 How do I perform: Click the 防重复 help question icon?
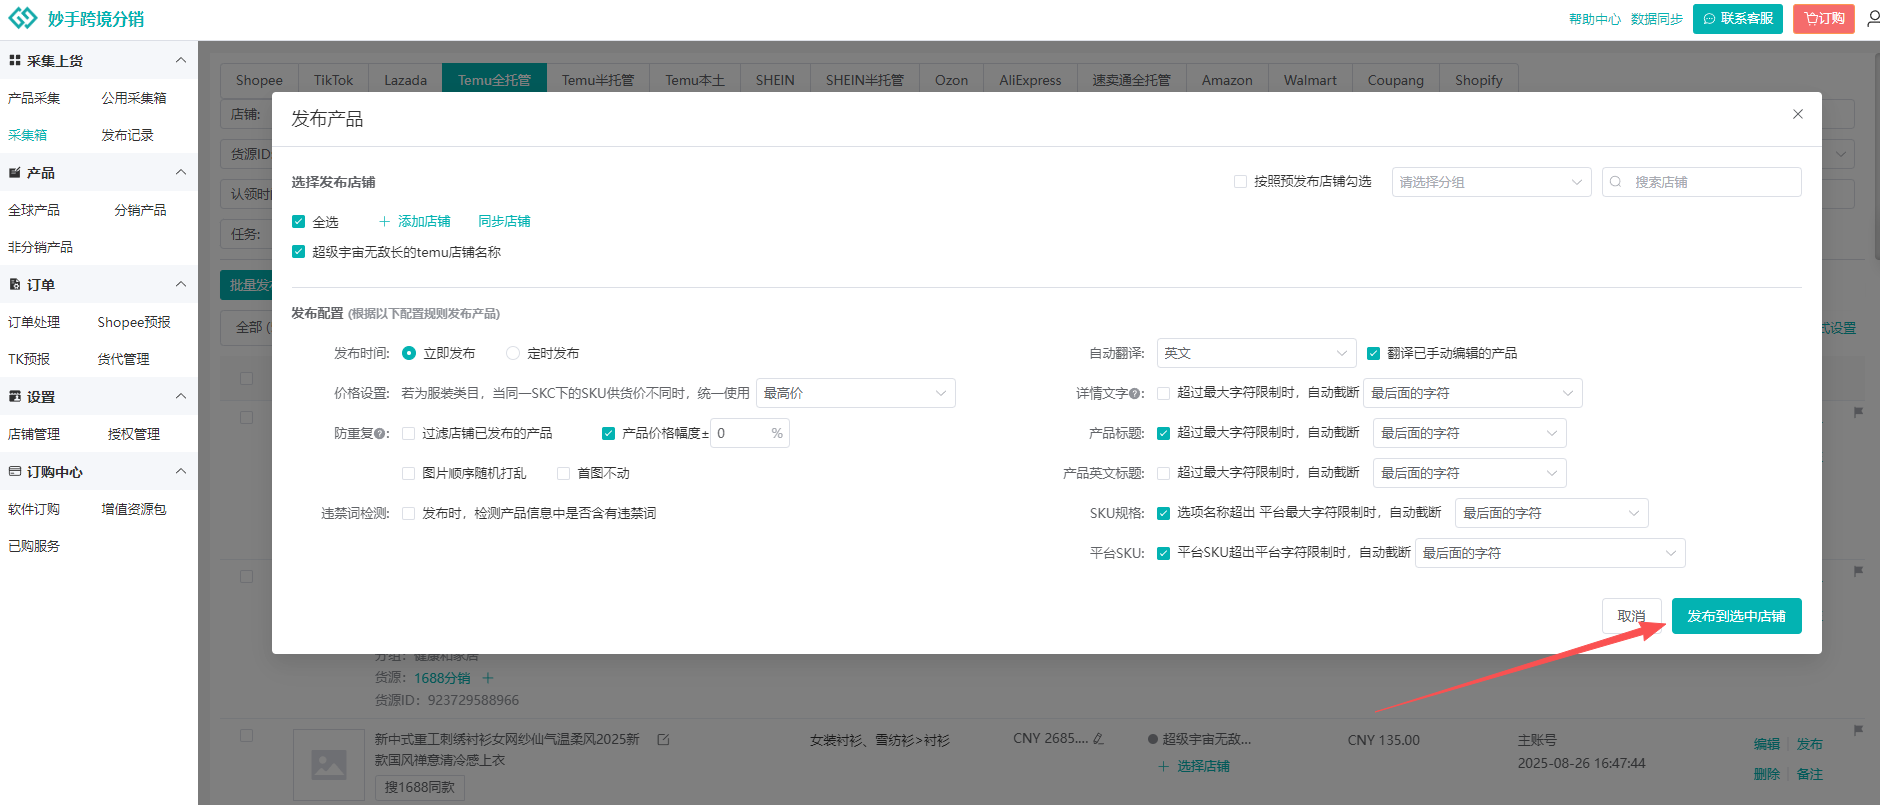[380, 434]
